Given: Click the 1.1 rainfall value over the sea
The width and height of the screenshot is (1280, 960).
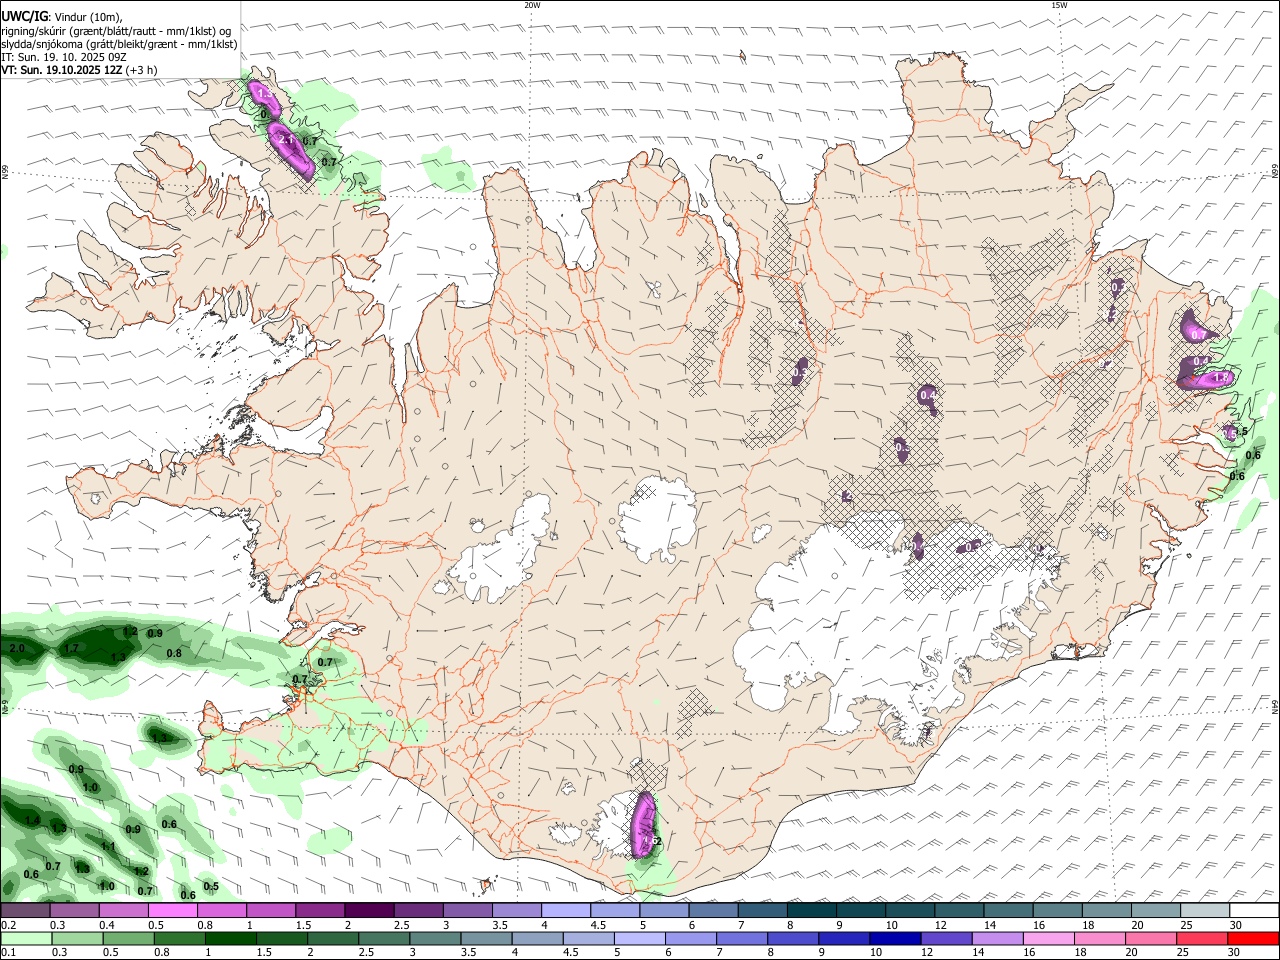Looking at the screenshot, I should coord(109,846).
